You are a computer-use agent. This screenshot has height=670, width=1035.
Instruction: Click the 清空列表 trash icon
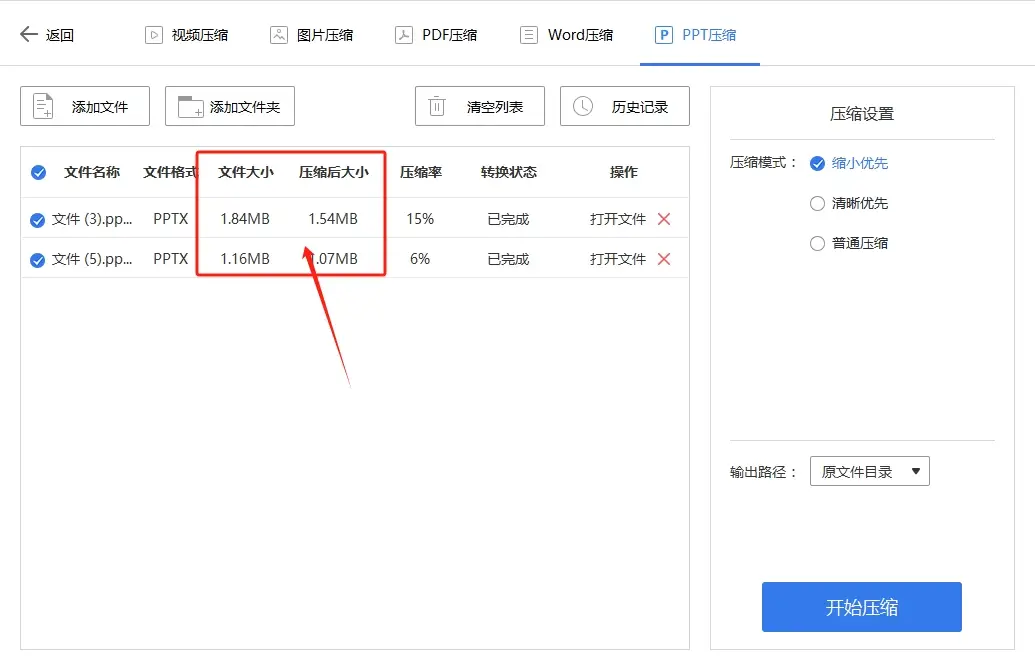point(437,105)
